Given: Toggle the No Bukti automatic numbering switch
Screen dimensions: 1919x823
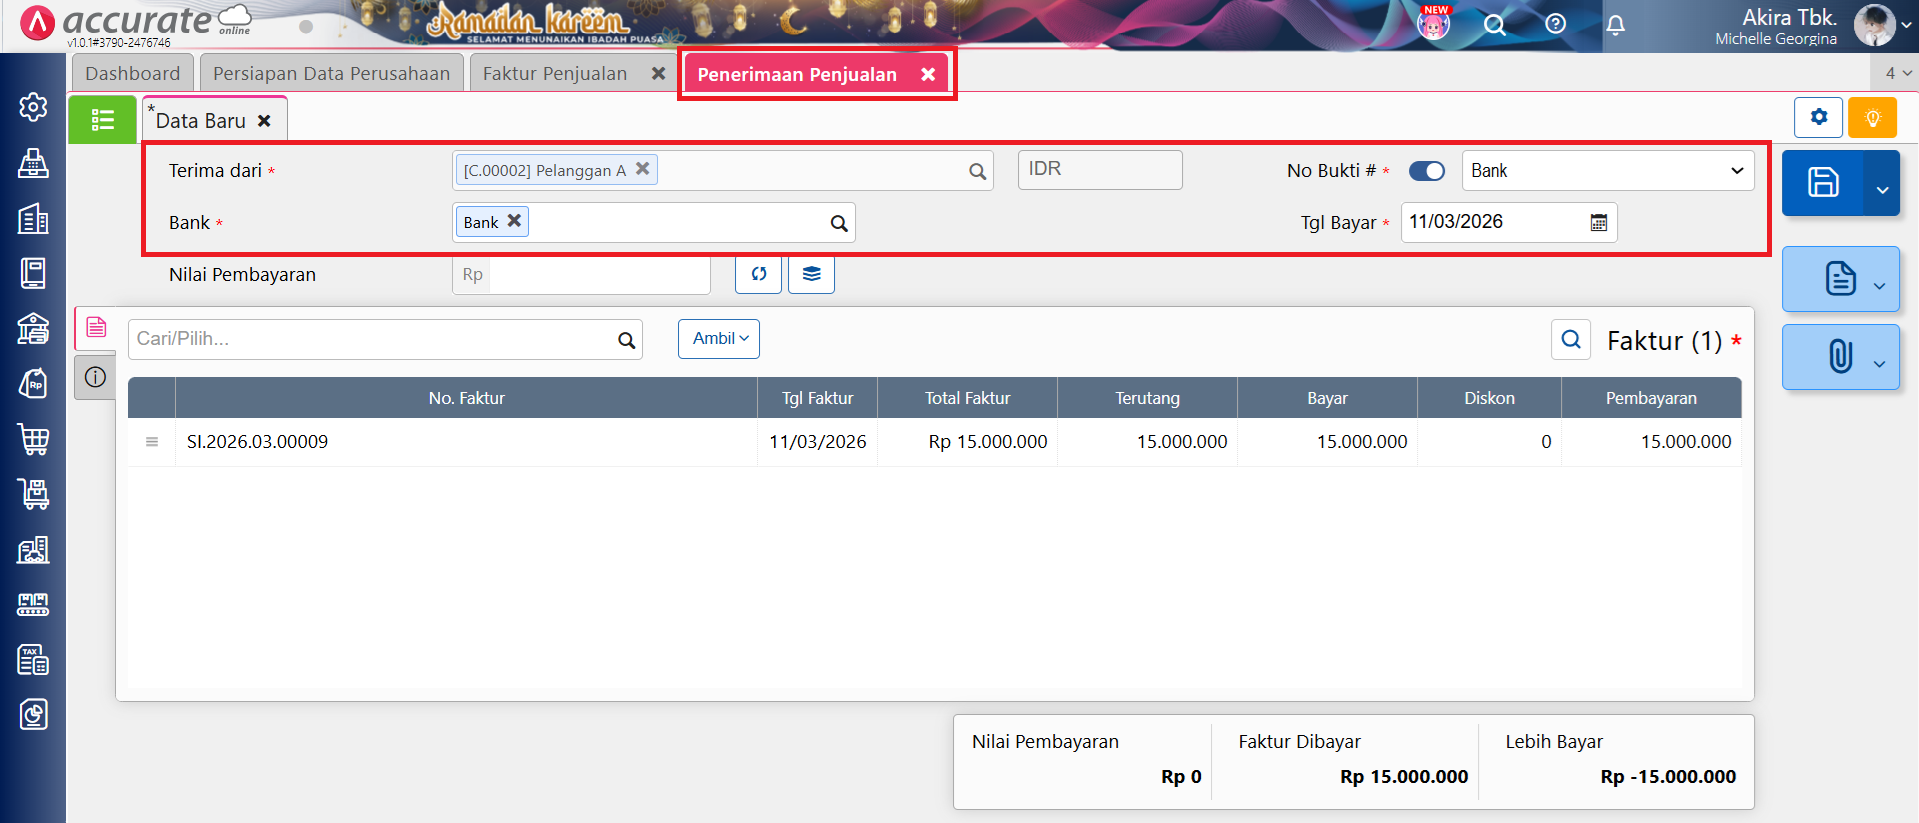Looking at the screenshot, I should [1426, 171].
